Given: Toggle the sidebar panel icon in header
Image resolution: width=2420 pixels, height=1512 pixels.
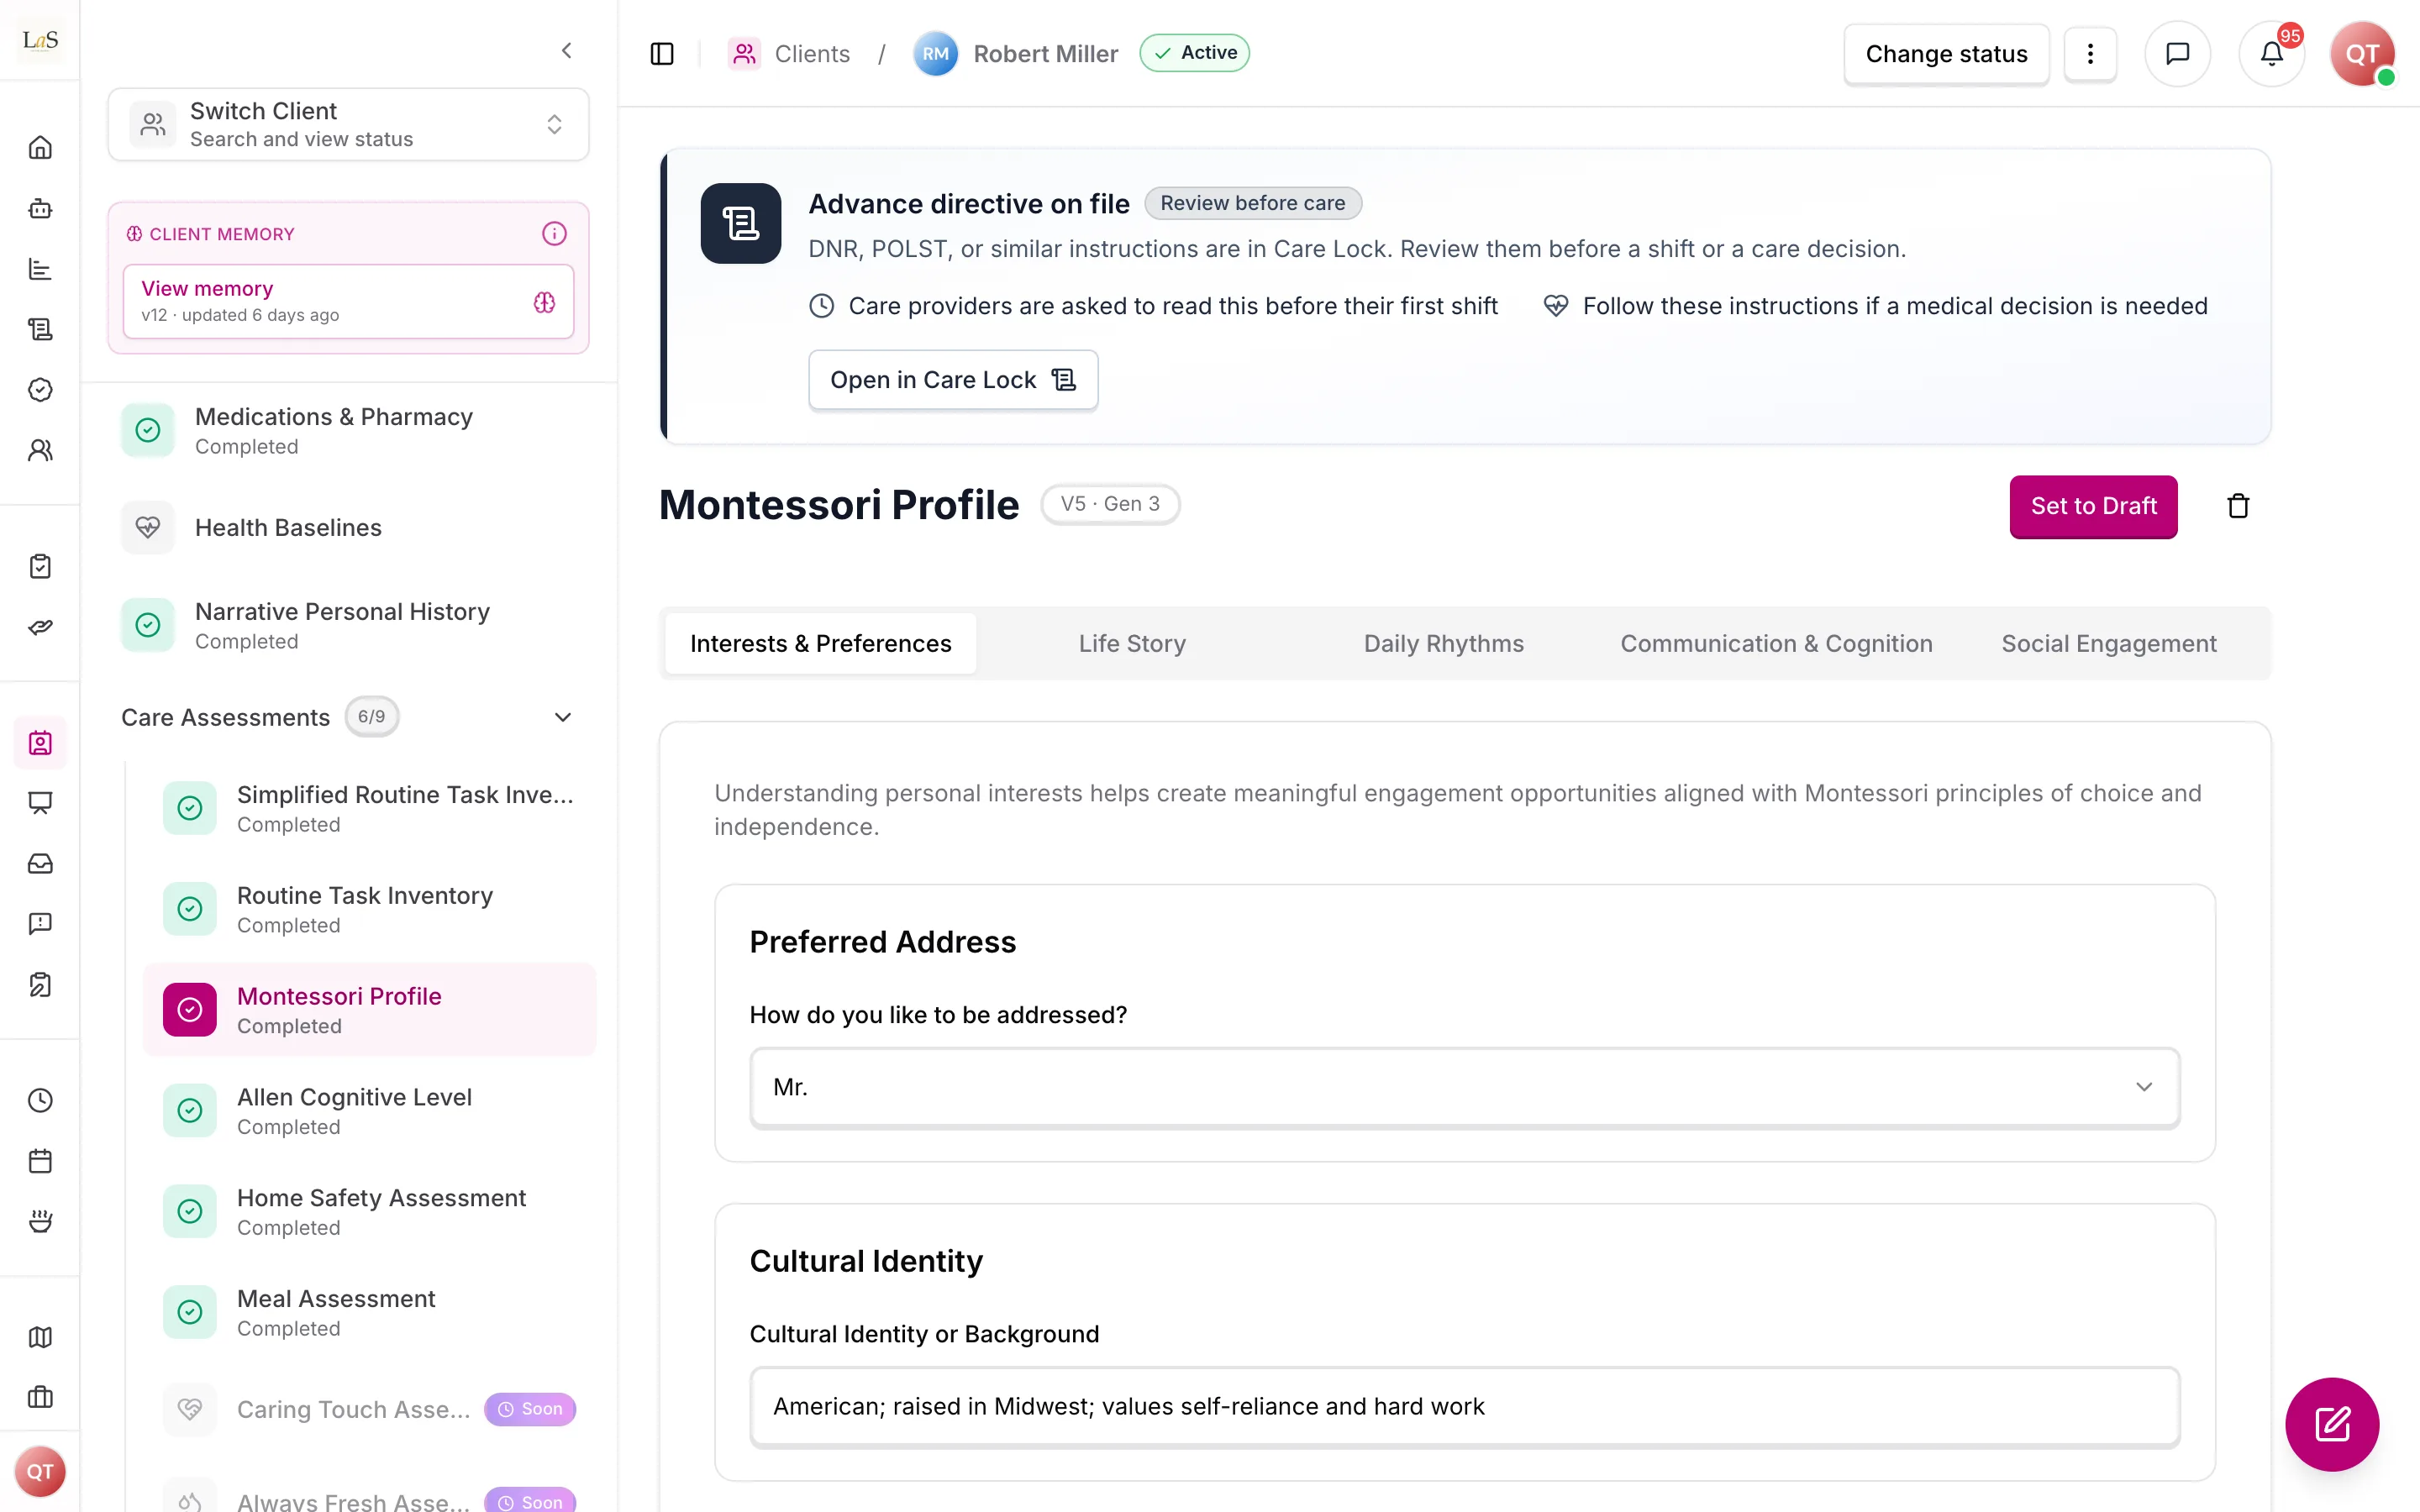Looking at the screenshot, I should pos(662,54).
